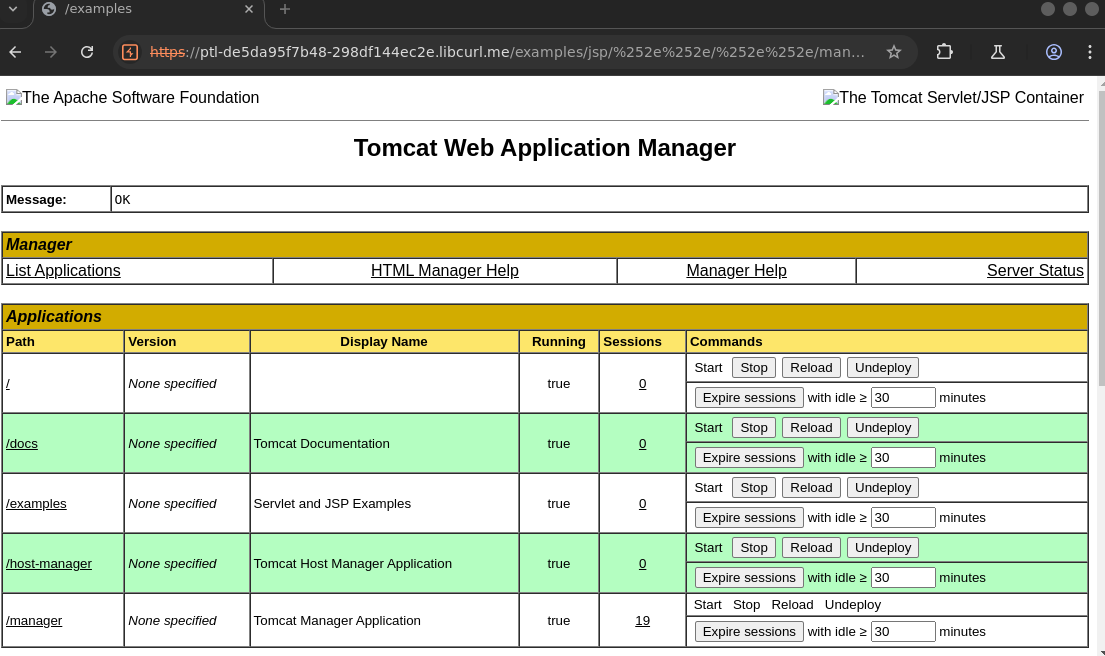Undeploy the /docs application
Viewport: 1105px width, 656px height.
882,427
